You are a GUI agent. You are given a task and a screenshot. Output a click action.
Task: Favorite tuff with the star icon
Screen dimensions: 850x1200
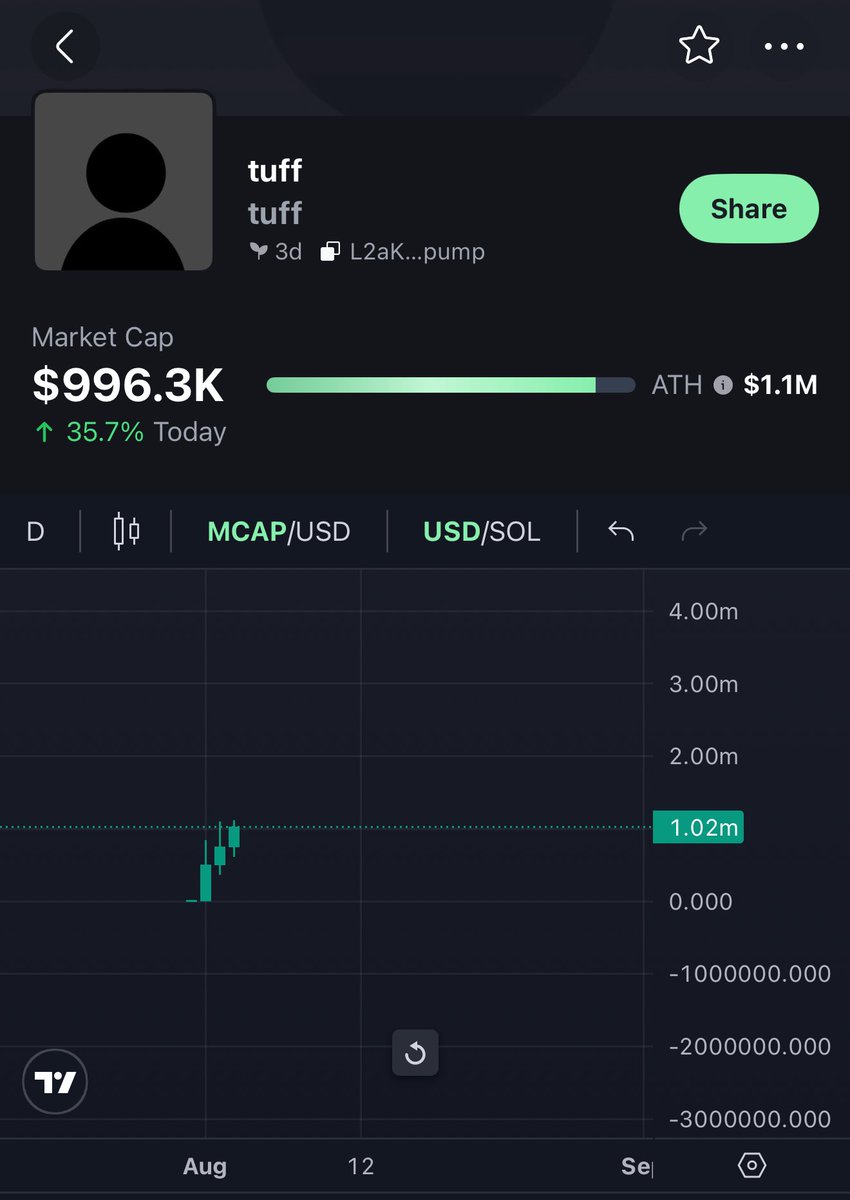(698, 46)
